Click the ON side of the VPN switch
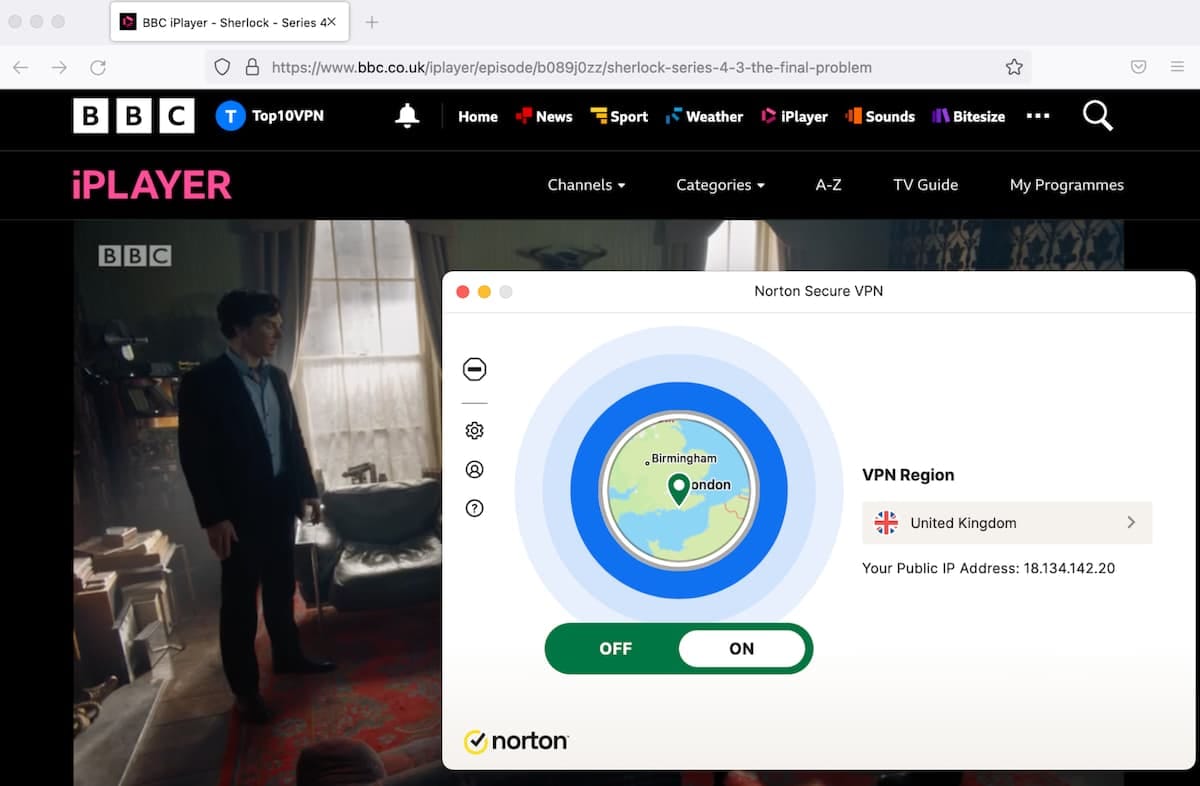This screenshot has width=1200, height=786. pyautogui.click(x=743, y=648)
